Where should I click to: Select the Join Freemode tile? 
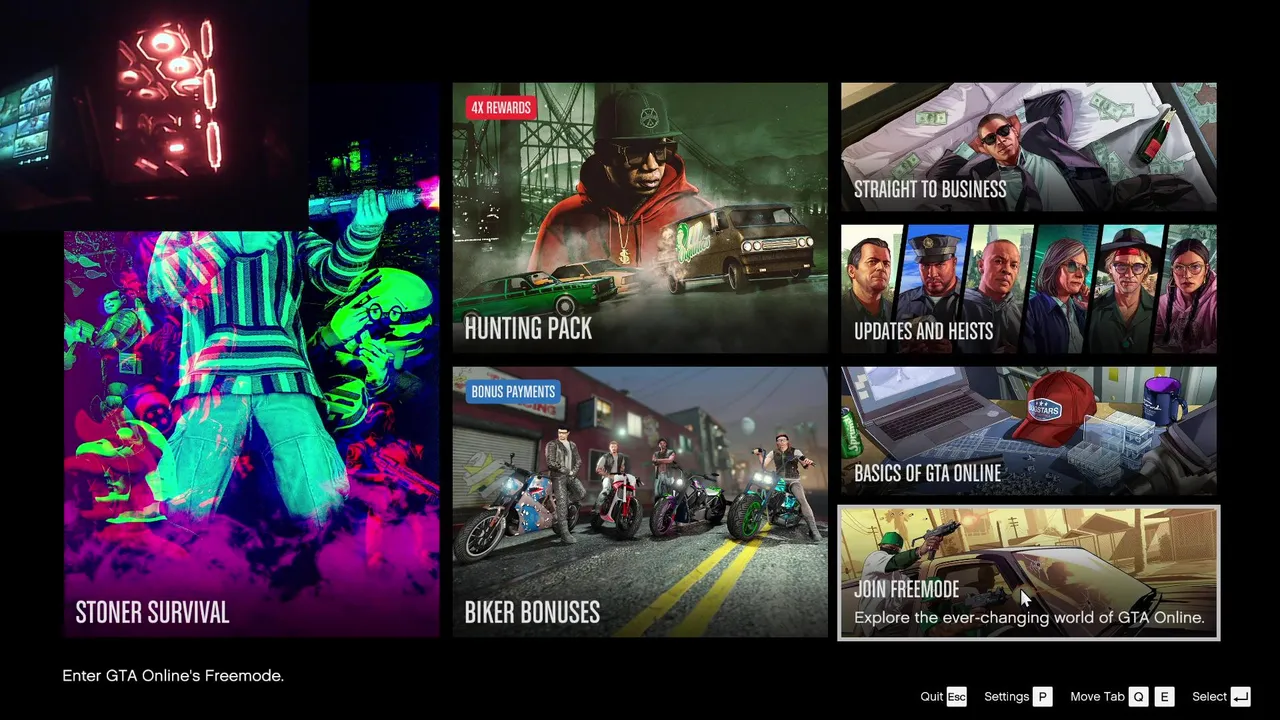tap(1029, 573)
